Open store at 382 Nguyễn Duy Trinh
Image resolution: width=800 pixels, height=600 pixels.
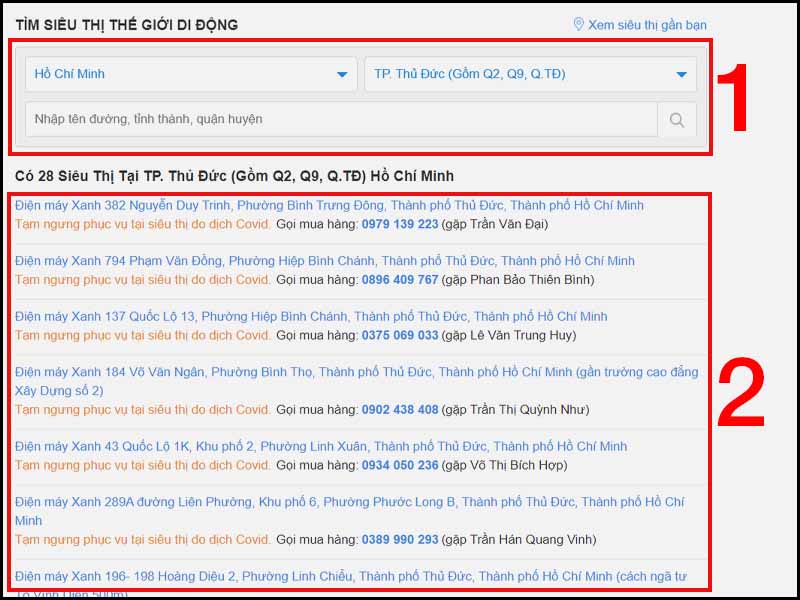329,205
